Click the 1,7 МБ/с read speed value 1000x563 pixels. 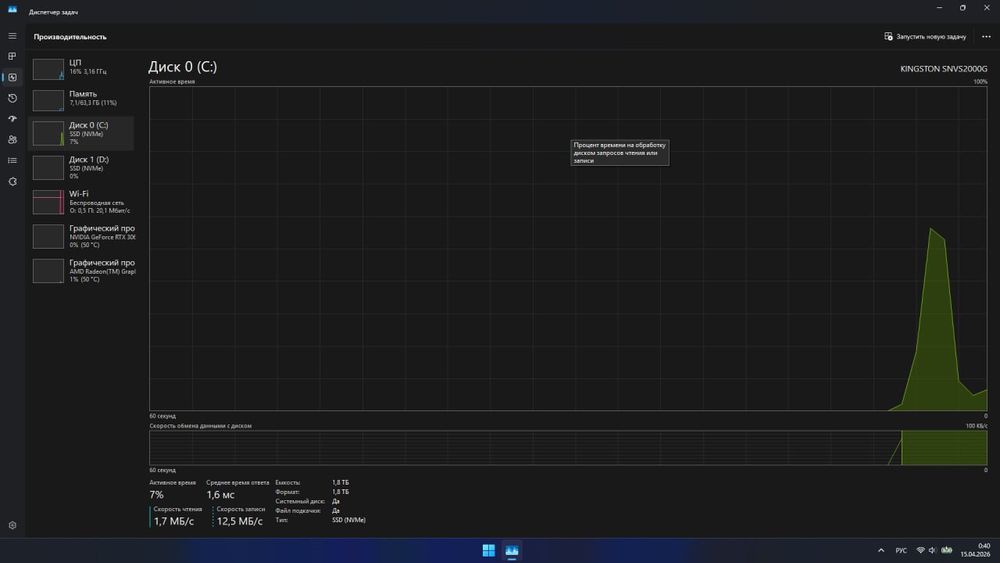pyautogui.click(x=173, y=521)
